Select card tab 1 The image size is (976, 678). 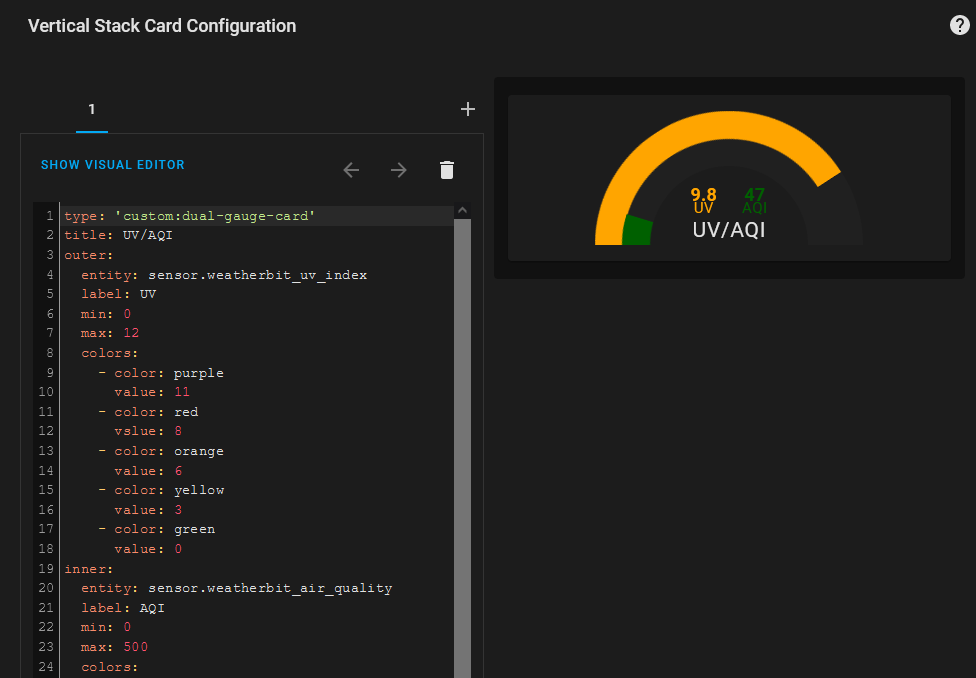[x=91, y=110]
